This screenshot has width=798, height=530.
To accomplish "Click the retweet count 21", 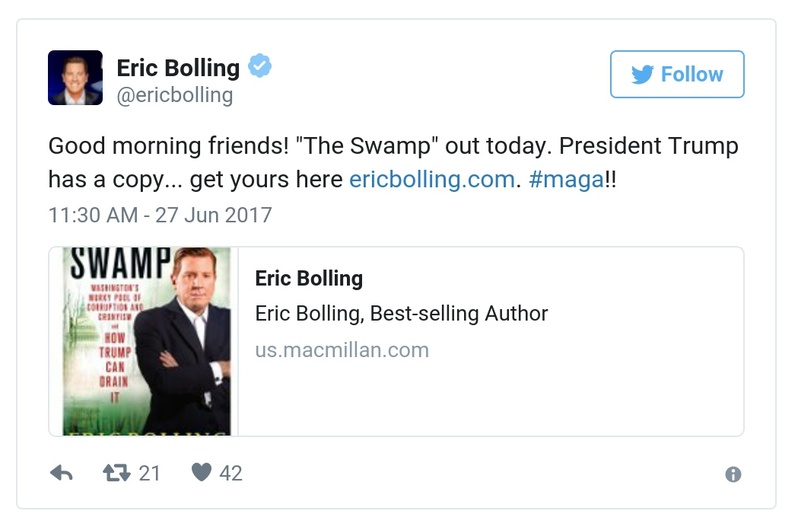I will (149, 473).
